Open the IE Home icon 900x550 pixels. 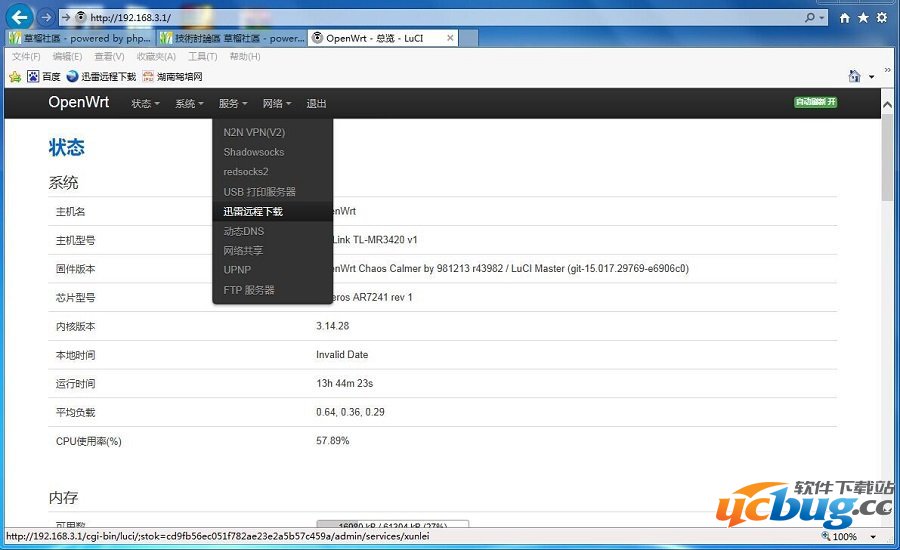point(845,18)
